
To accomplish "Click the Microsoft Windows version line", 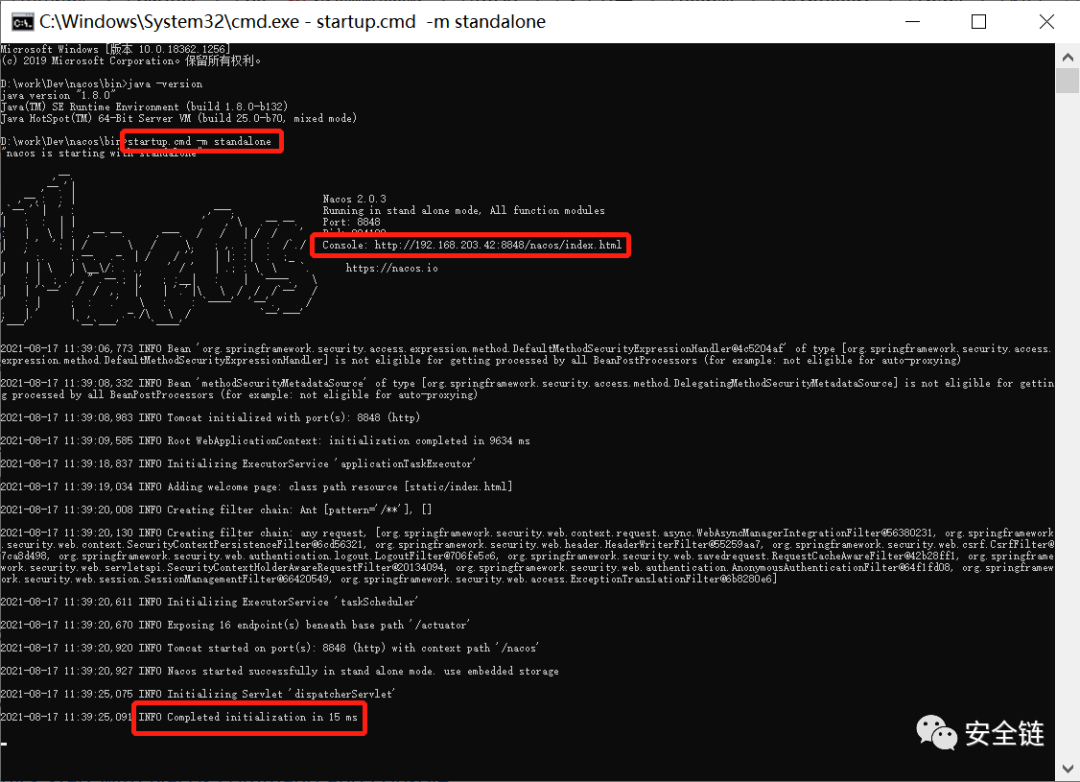I will click(114, 49).
